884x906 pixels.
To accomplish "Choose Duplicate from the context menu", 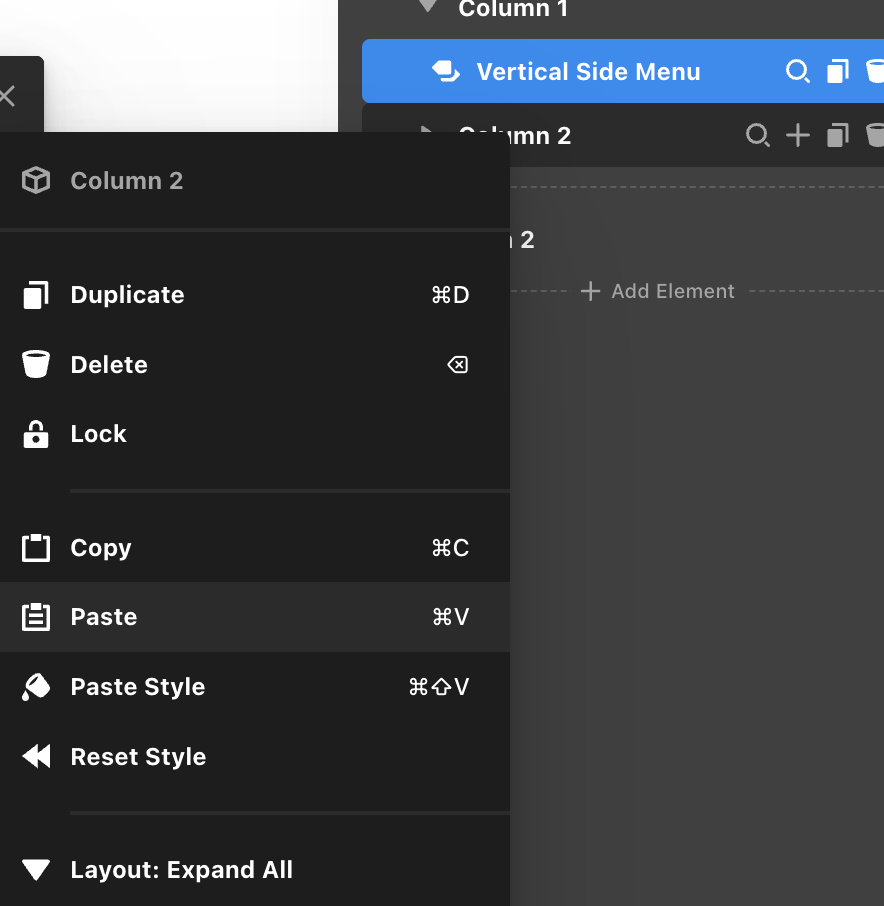I will [127, 295].
